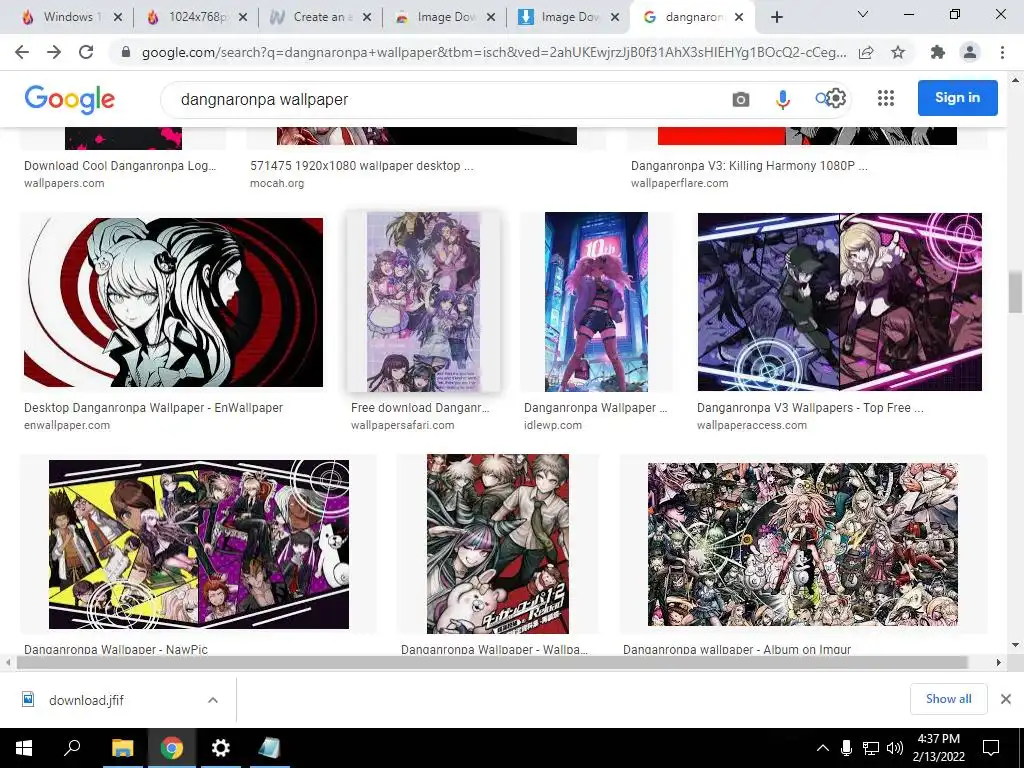
Task: Click the horizontal scrollbar right arrow
Action: coord(999,662)
